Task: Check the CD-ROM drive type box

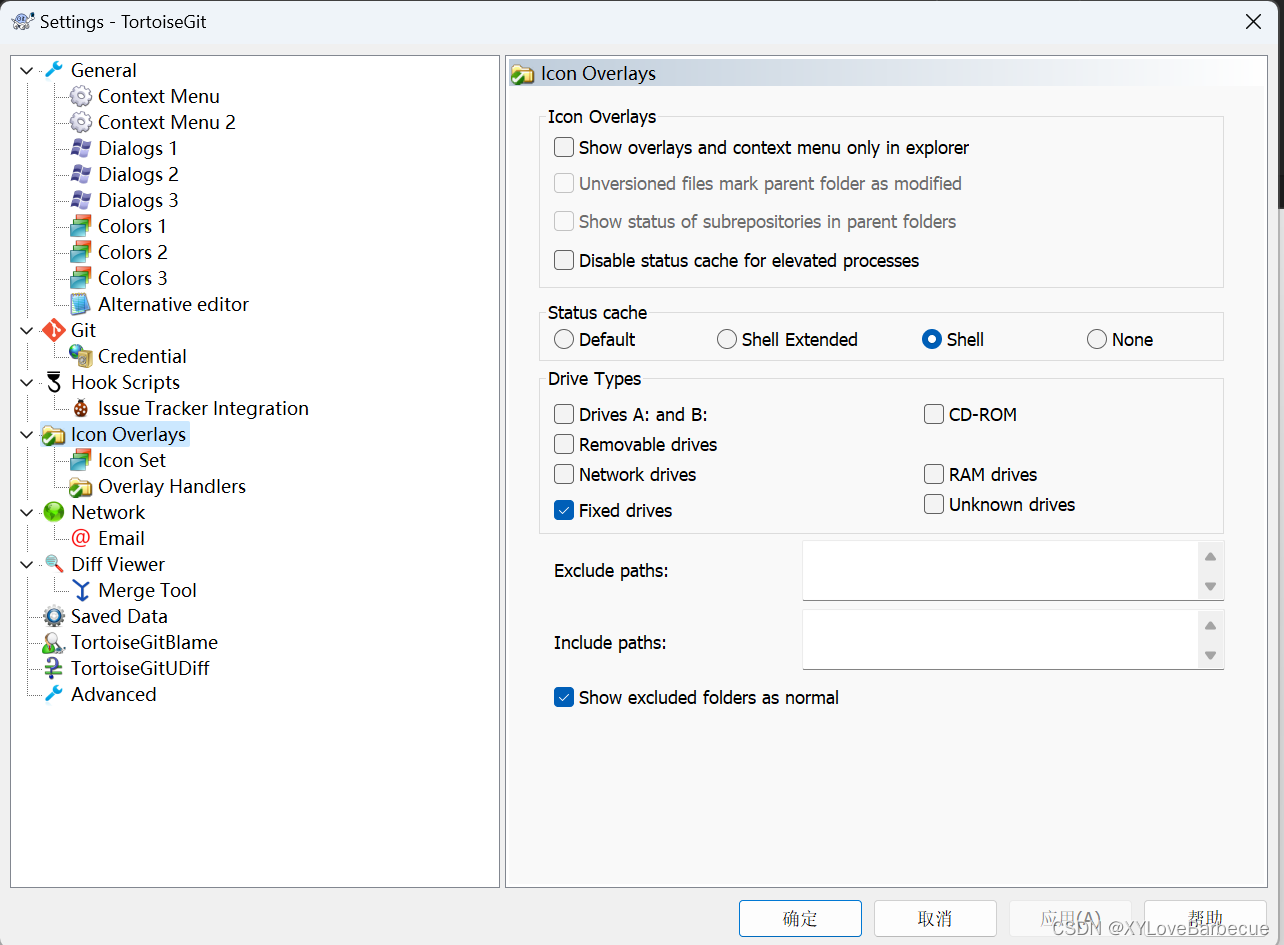Action: click(934, 414)
